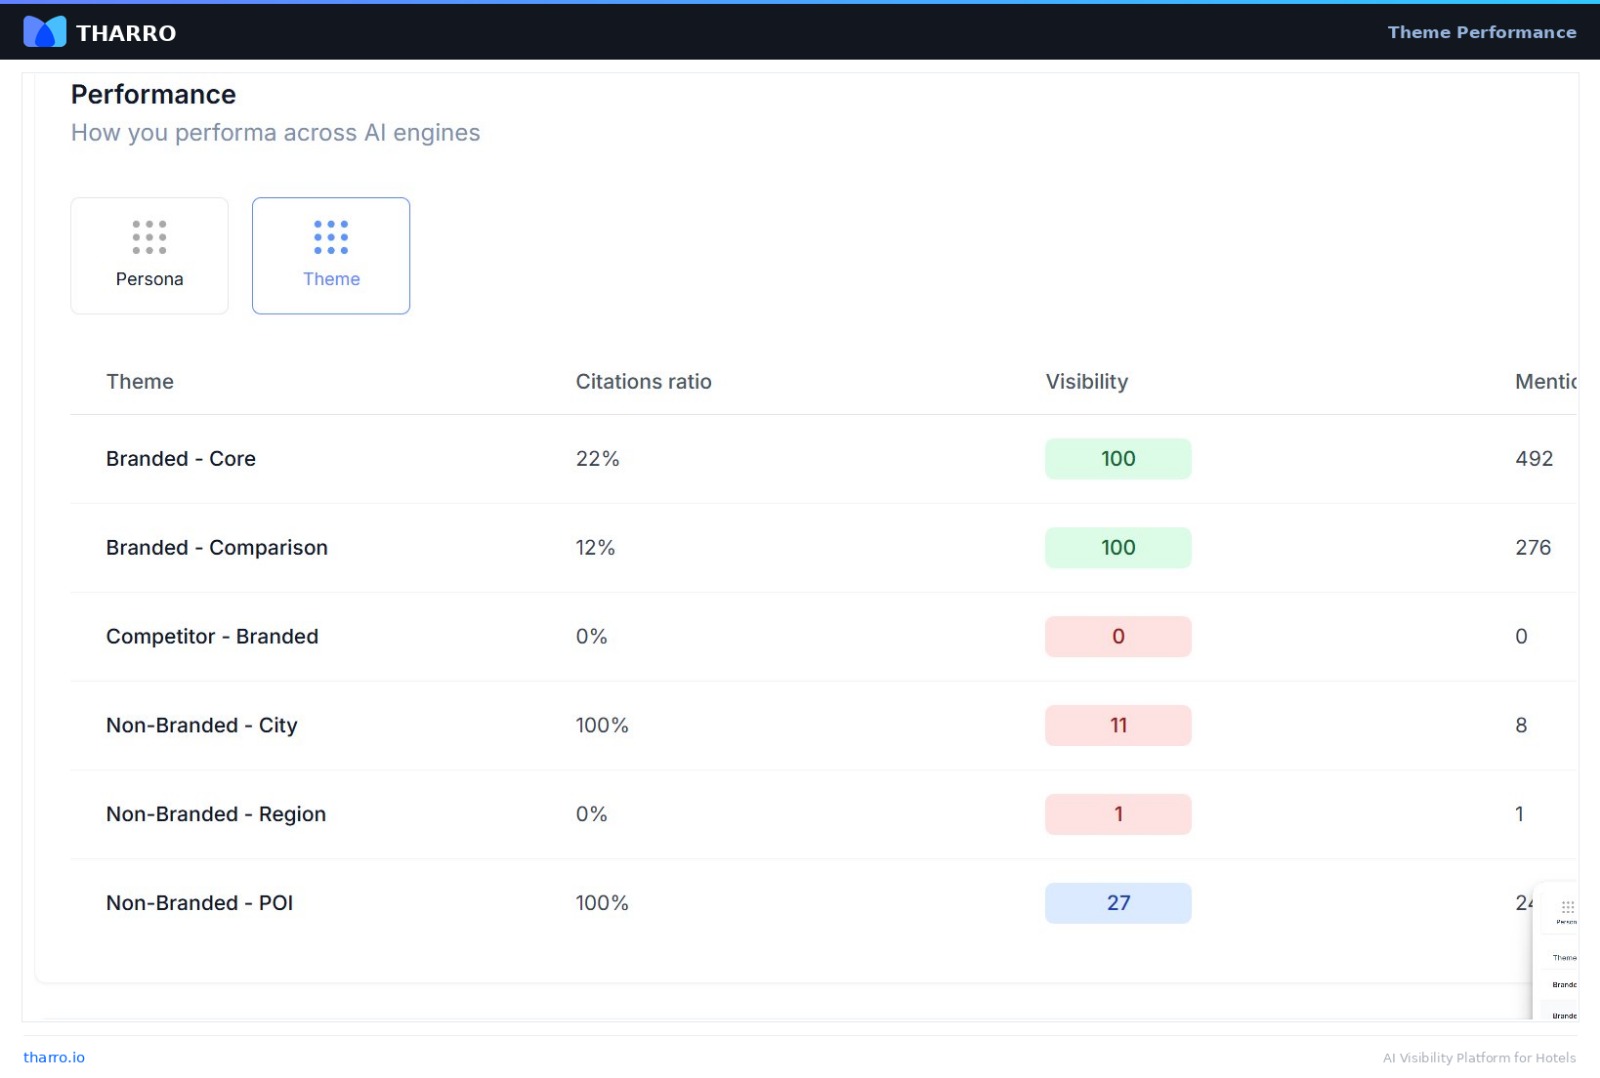
Task: Click the Theme Performance header title
Action: click(x=1481, y=32)
